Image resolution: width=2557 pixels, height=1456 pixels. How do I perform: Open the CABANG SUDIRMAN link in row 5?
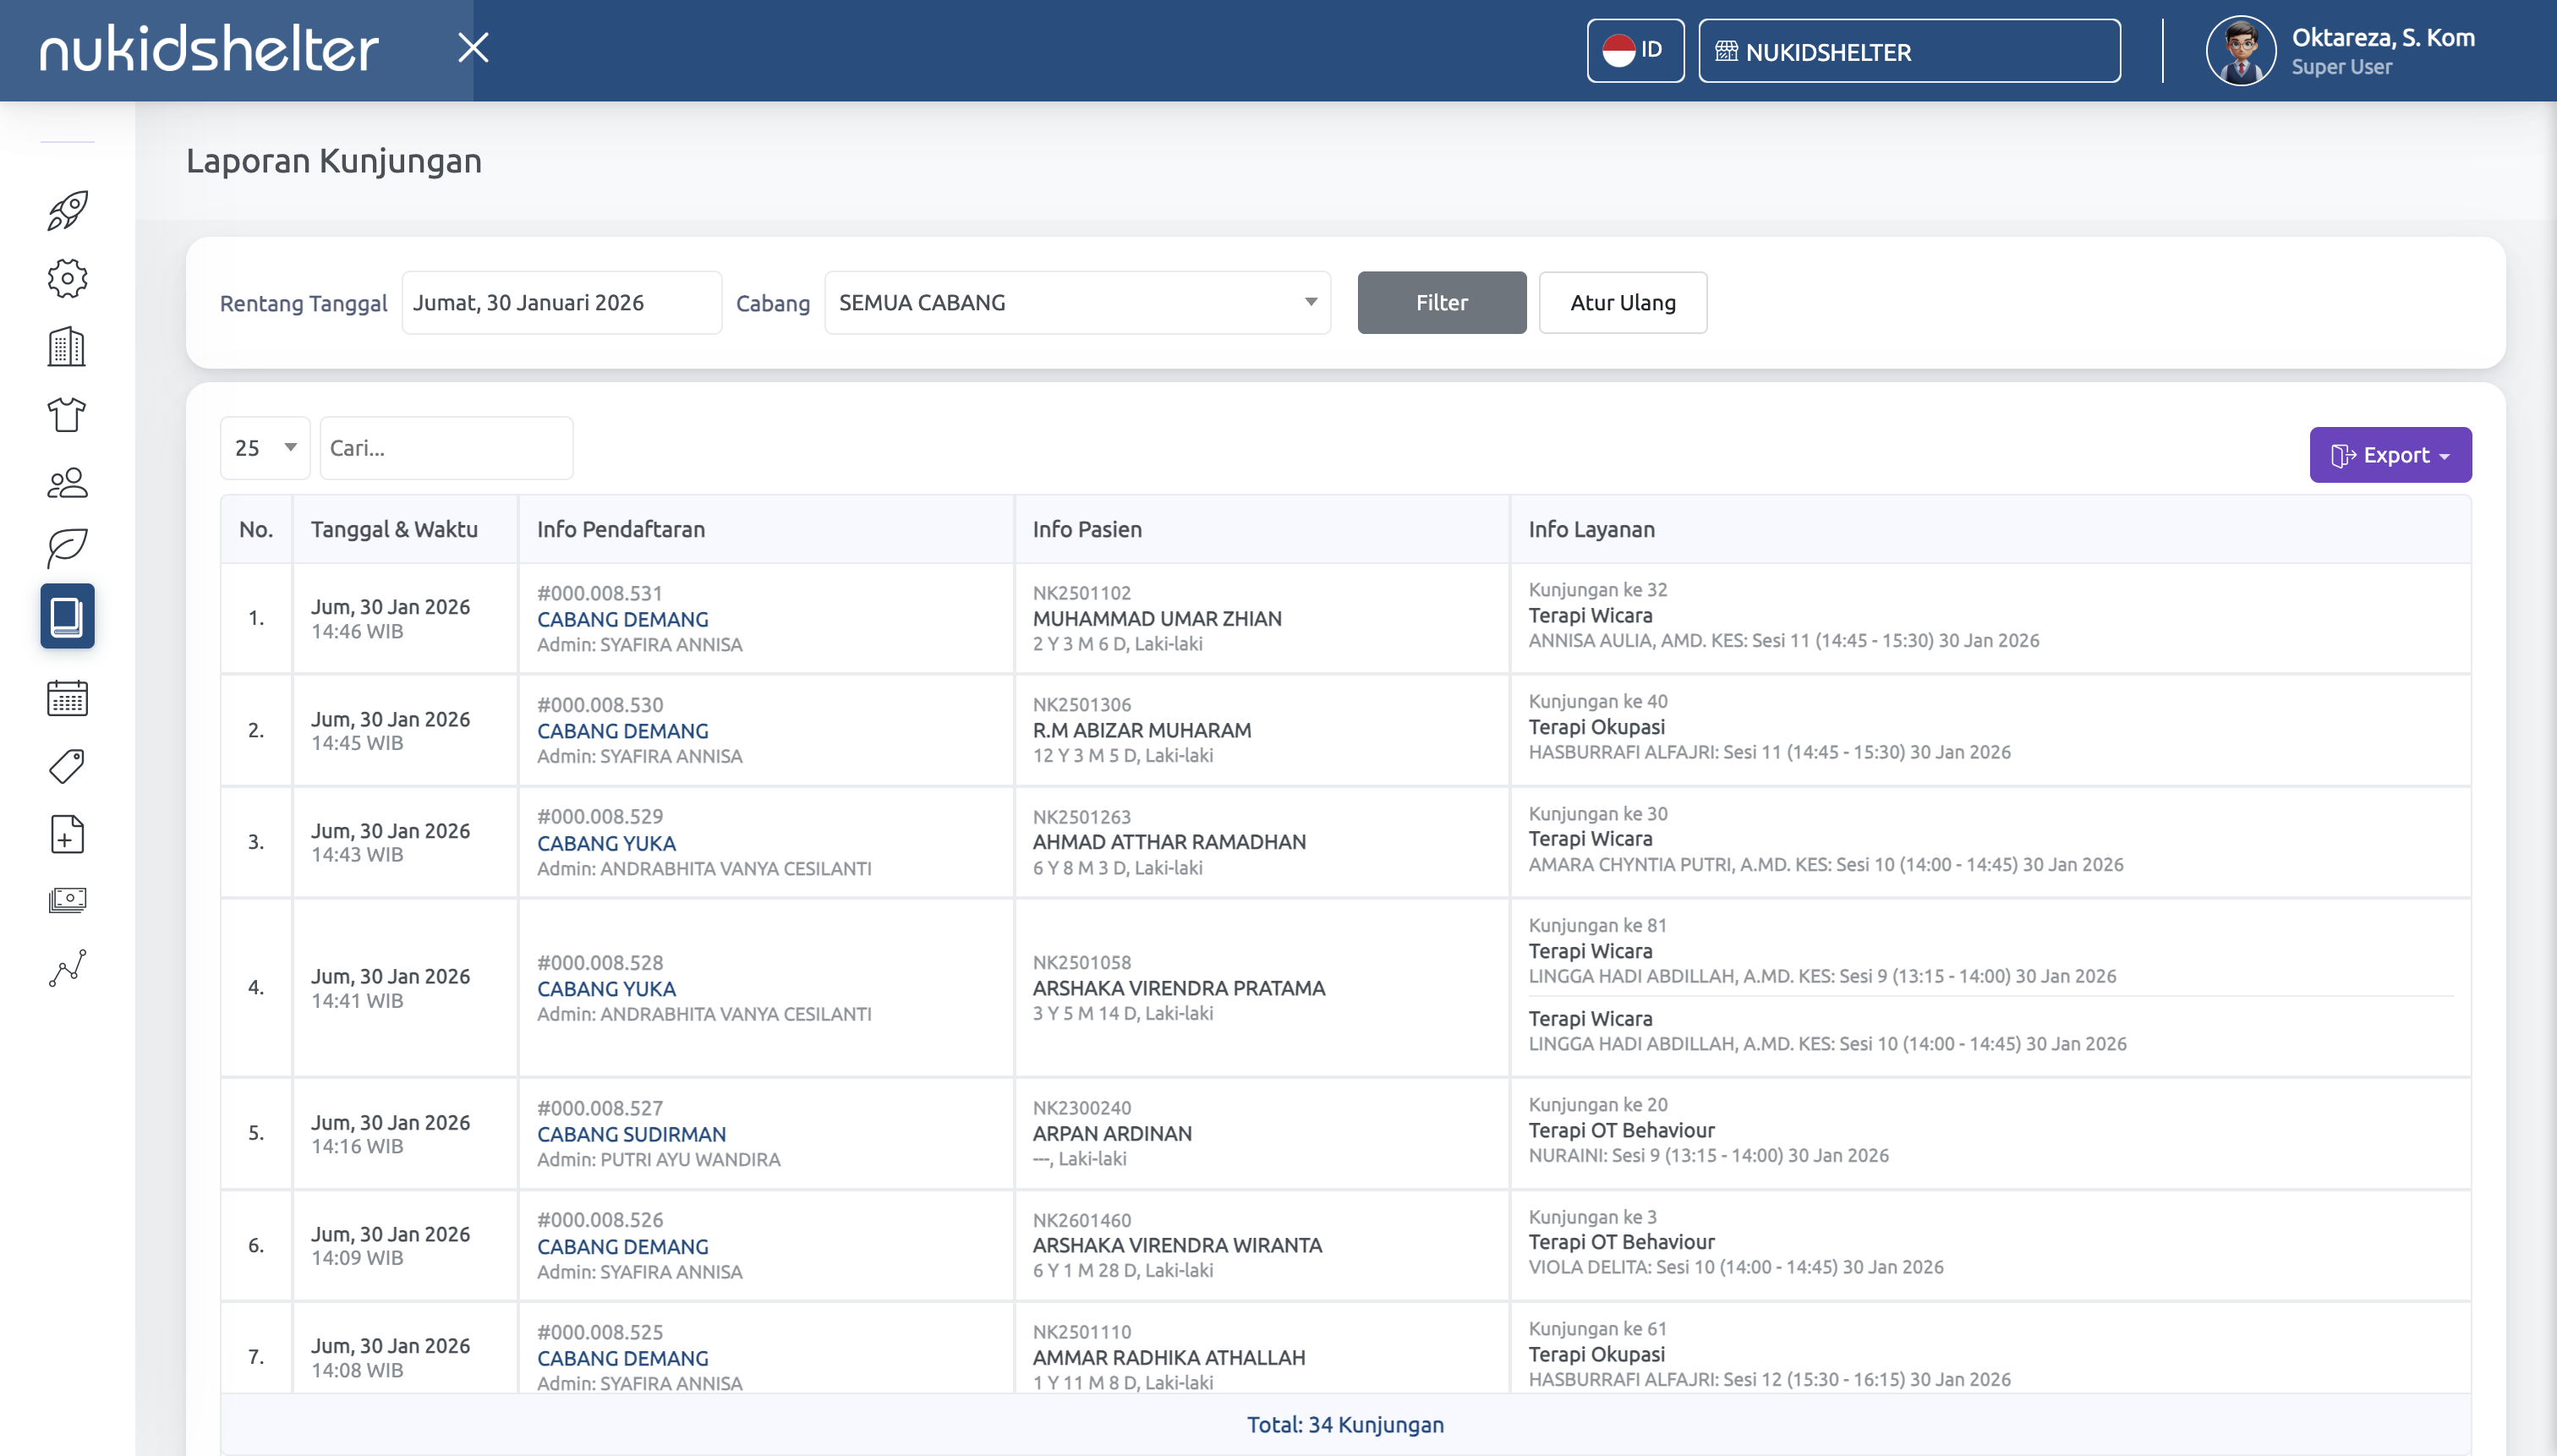[631, 1134]
